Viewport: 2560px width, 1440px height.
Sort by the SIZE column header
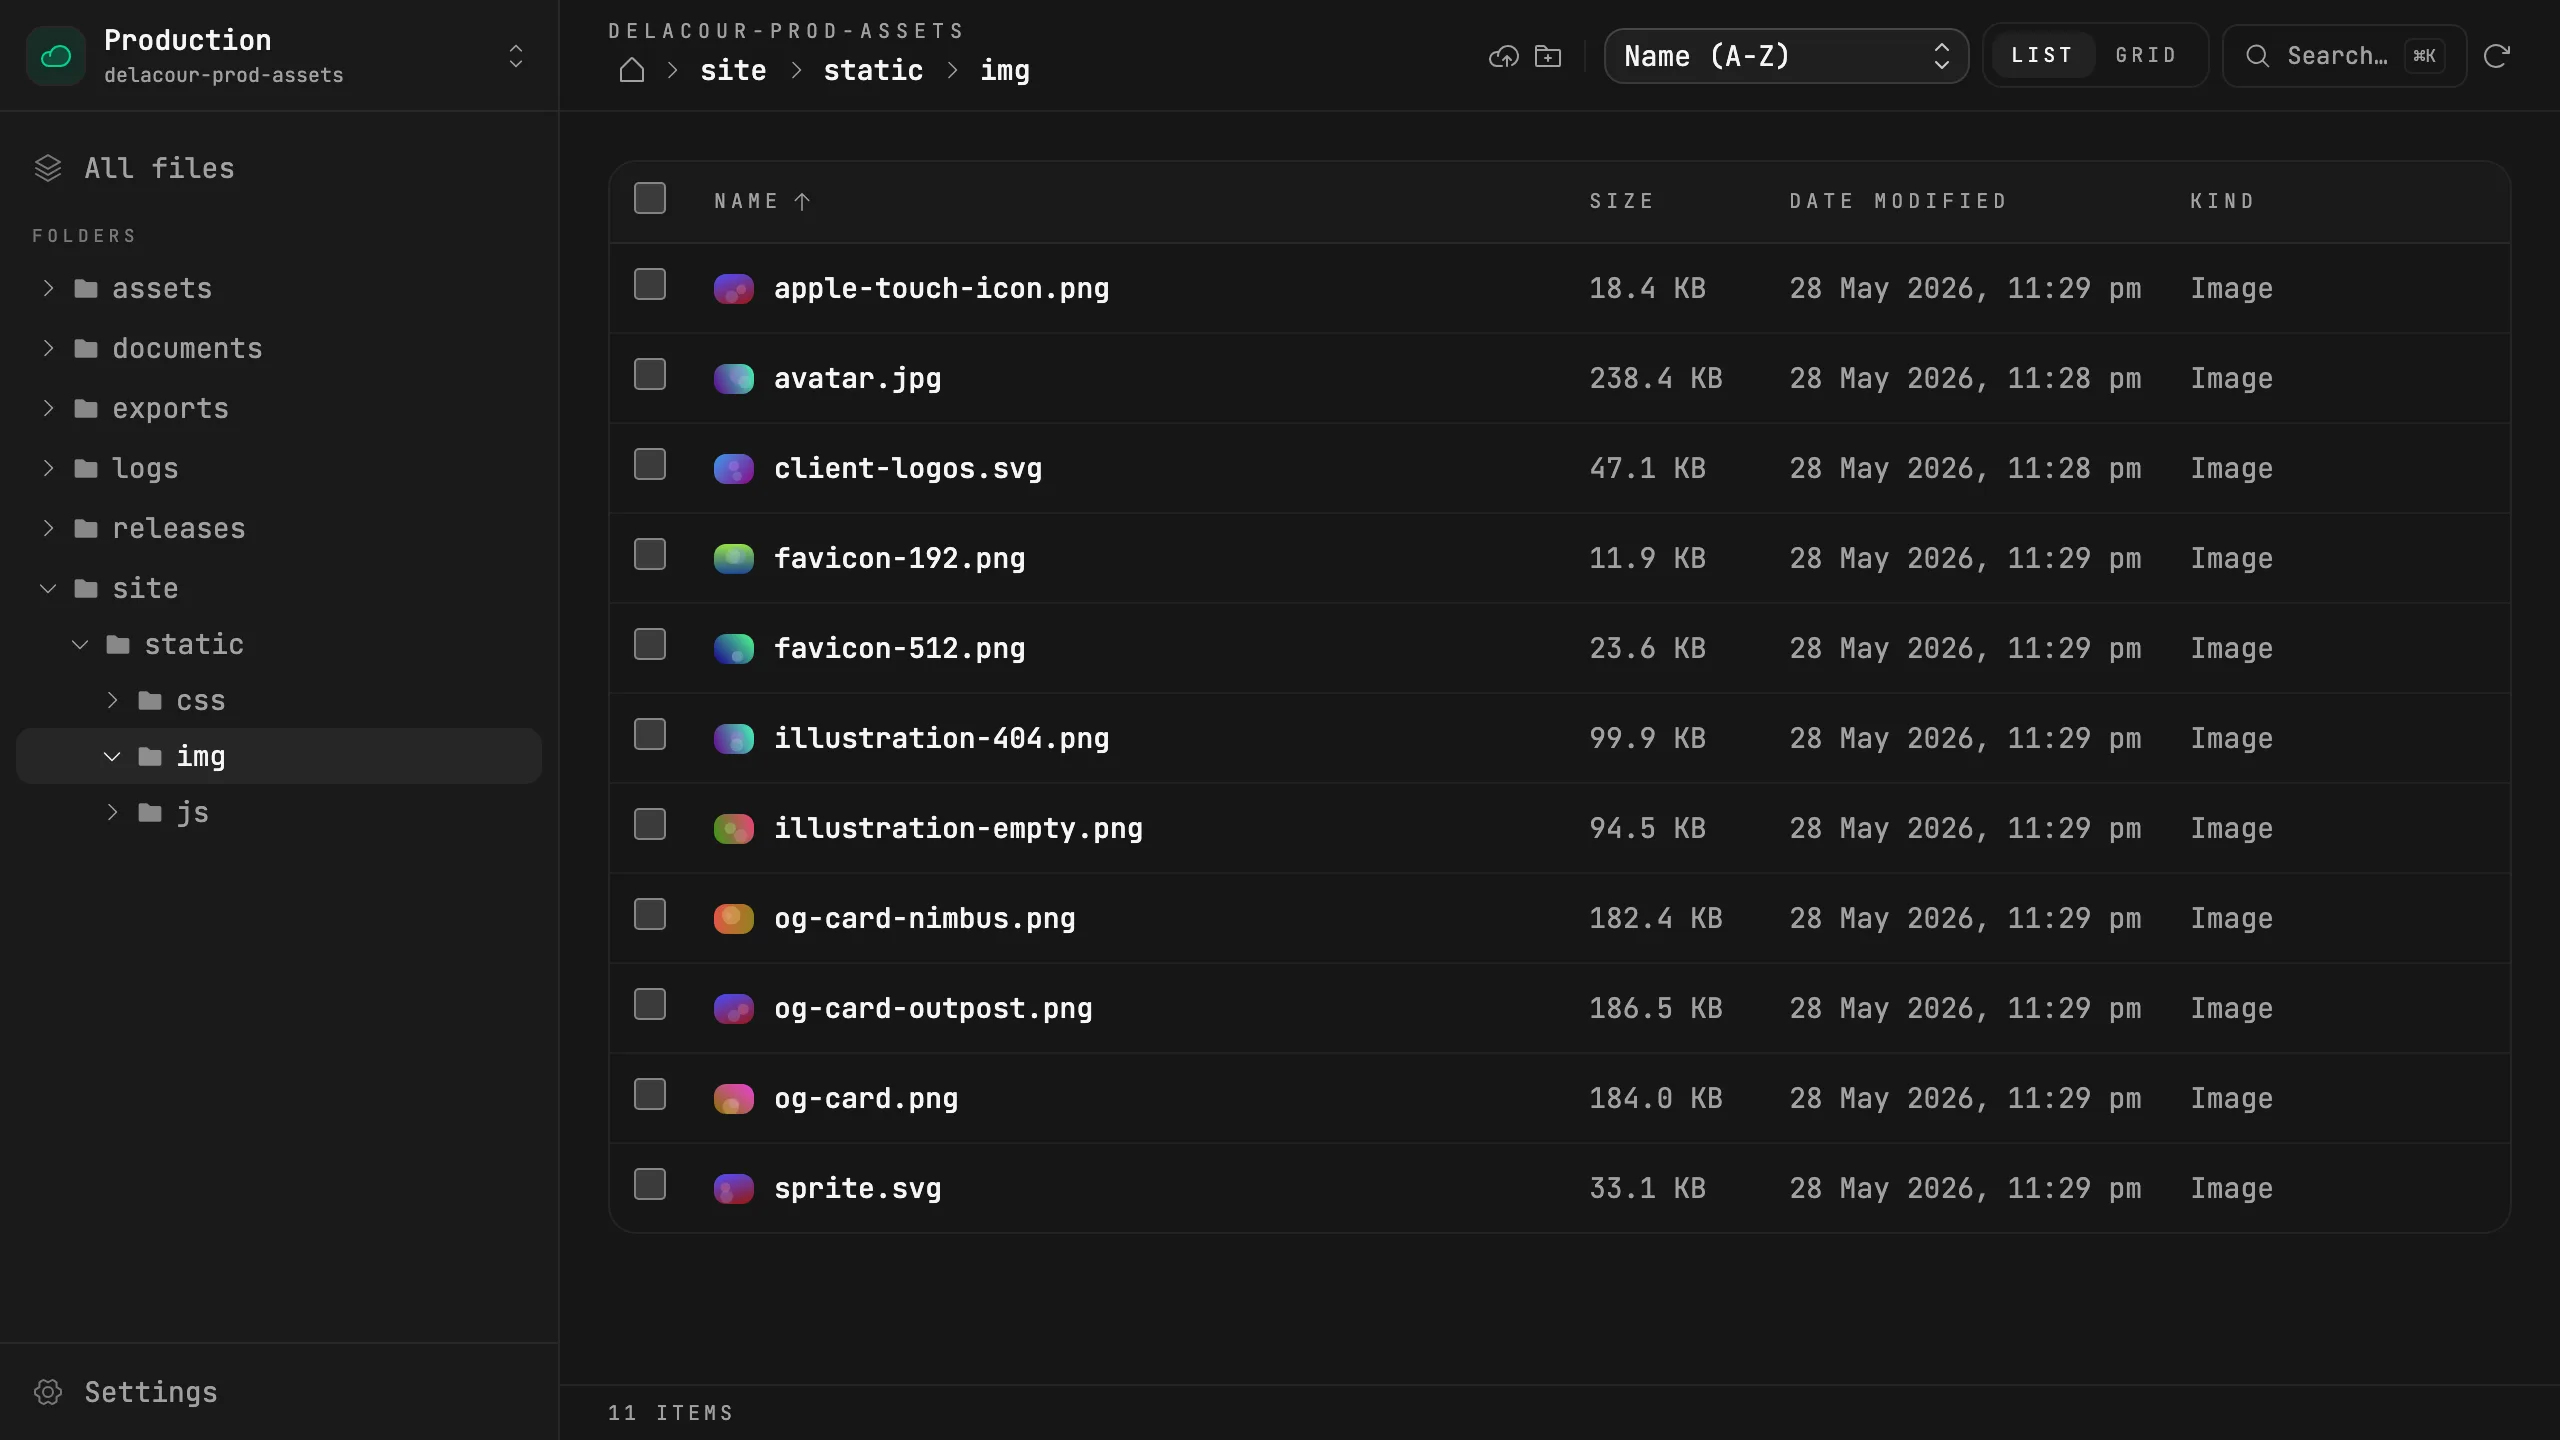1621,202
